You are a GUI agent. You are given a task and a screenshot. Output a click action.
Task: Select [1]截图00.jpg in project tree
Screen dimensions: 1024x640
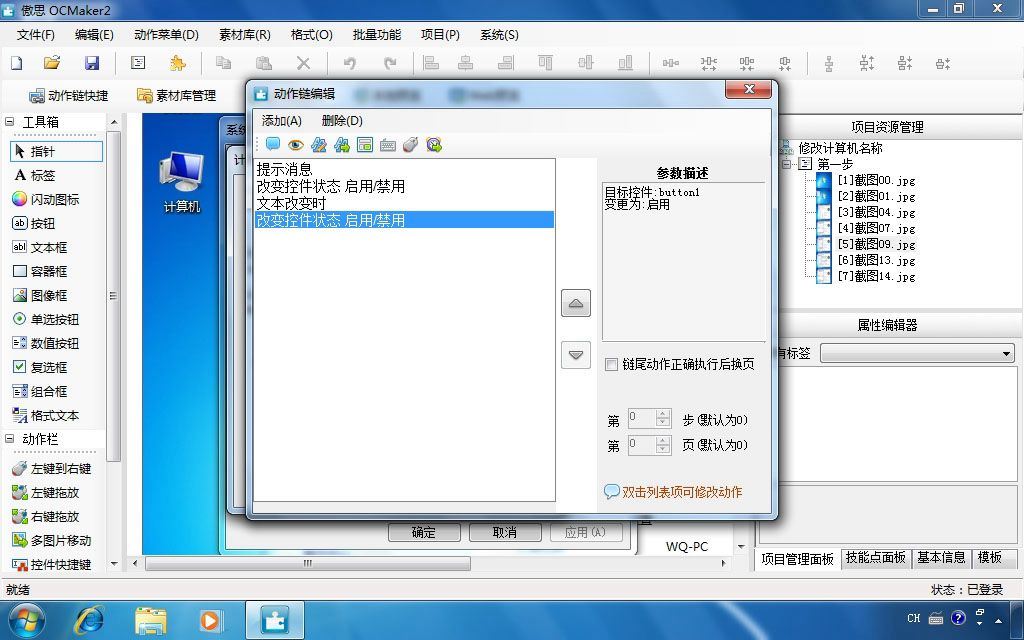(x=876, y=180)
